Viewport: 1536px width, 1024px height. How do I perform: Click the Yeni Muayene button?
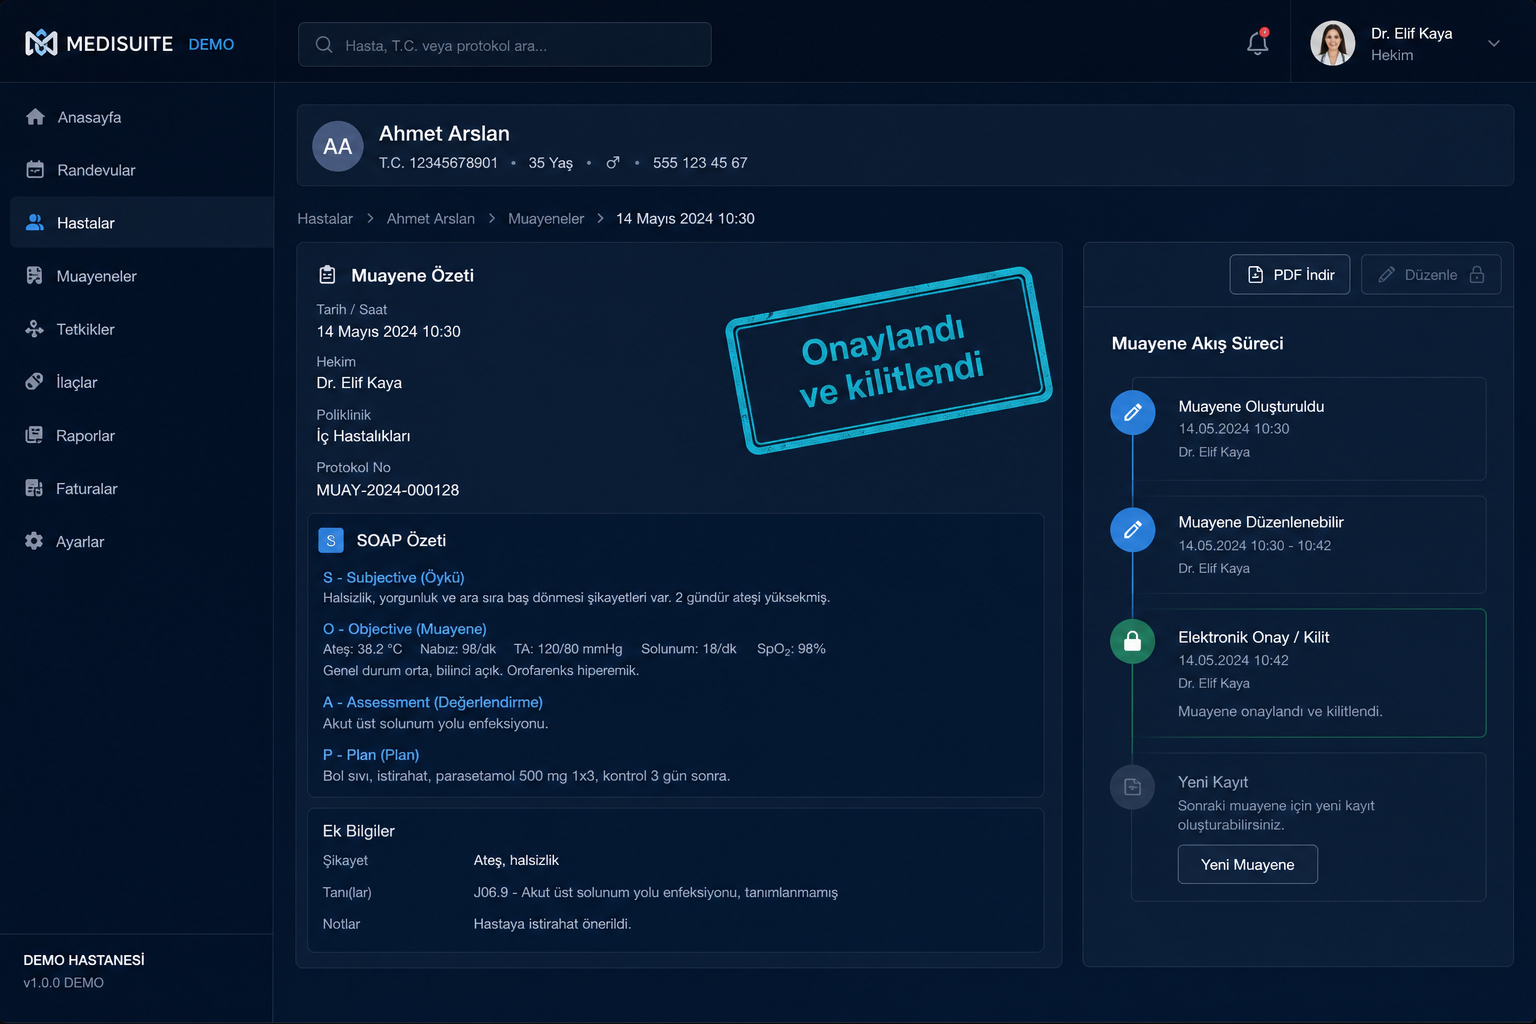[1247, 865]
